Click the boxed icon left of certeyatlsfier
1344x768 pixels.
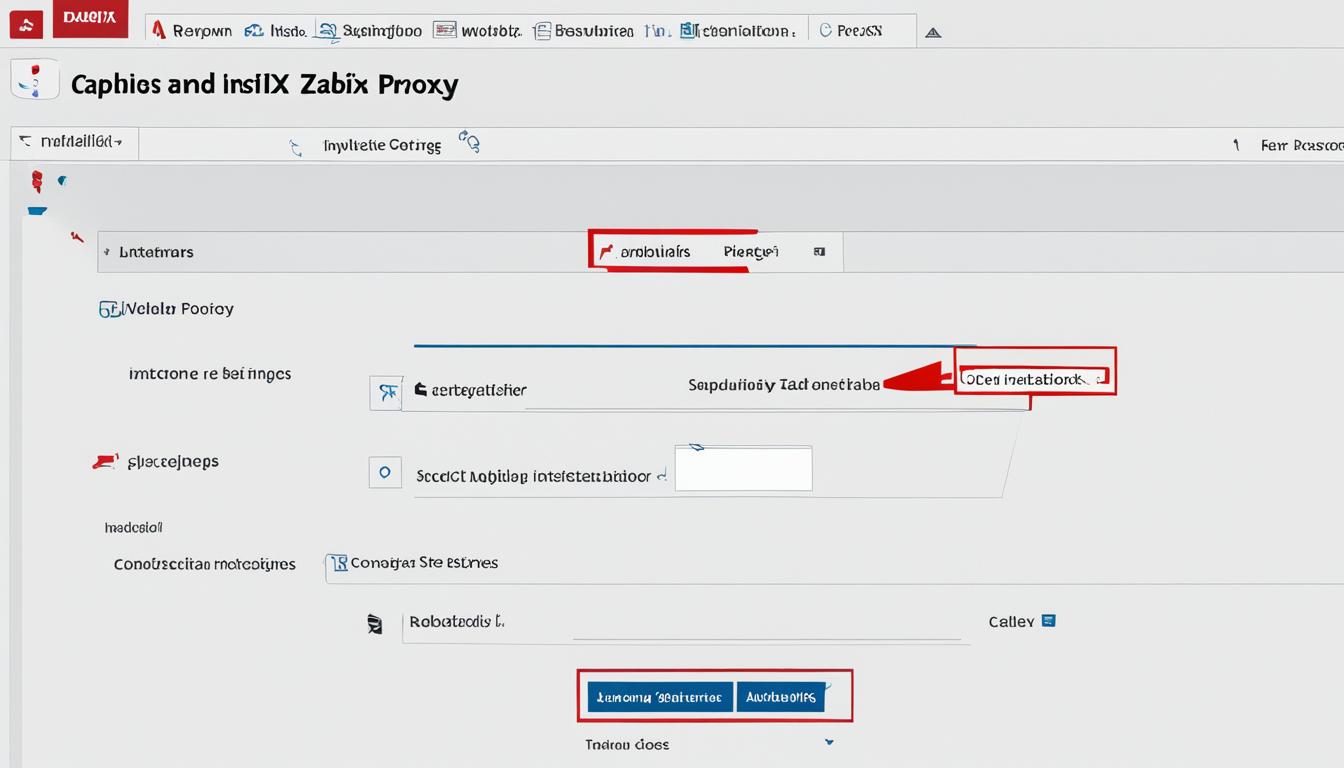click(385, 393)
